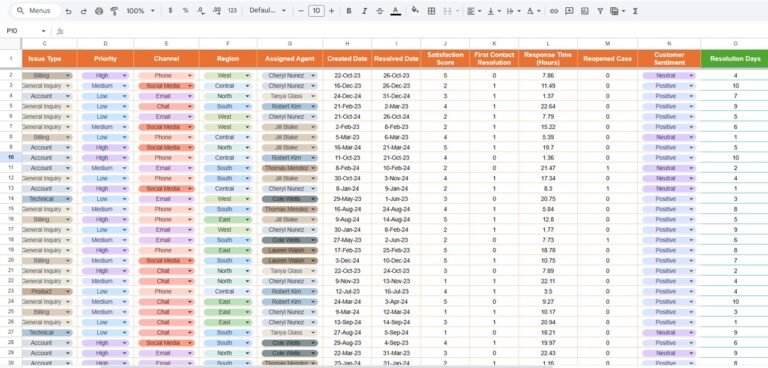Open row 19 agent Lauren Walsh dropdown
The width and height of the screenshot is (768, 368).
(x=313, y=250)
